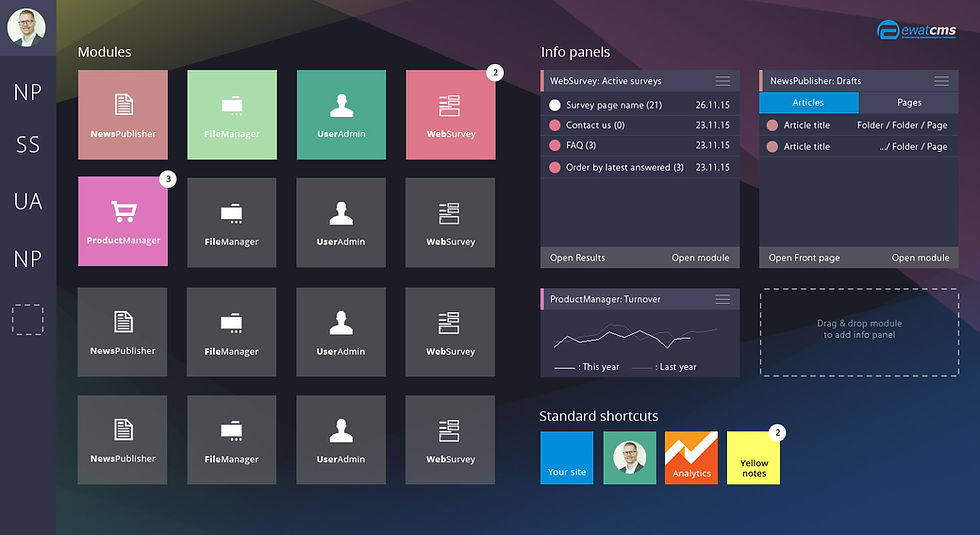Select the Contact us status circle
This screenshot has width=980, height=535.
pos(554,125)
